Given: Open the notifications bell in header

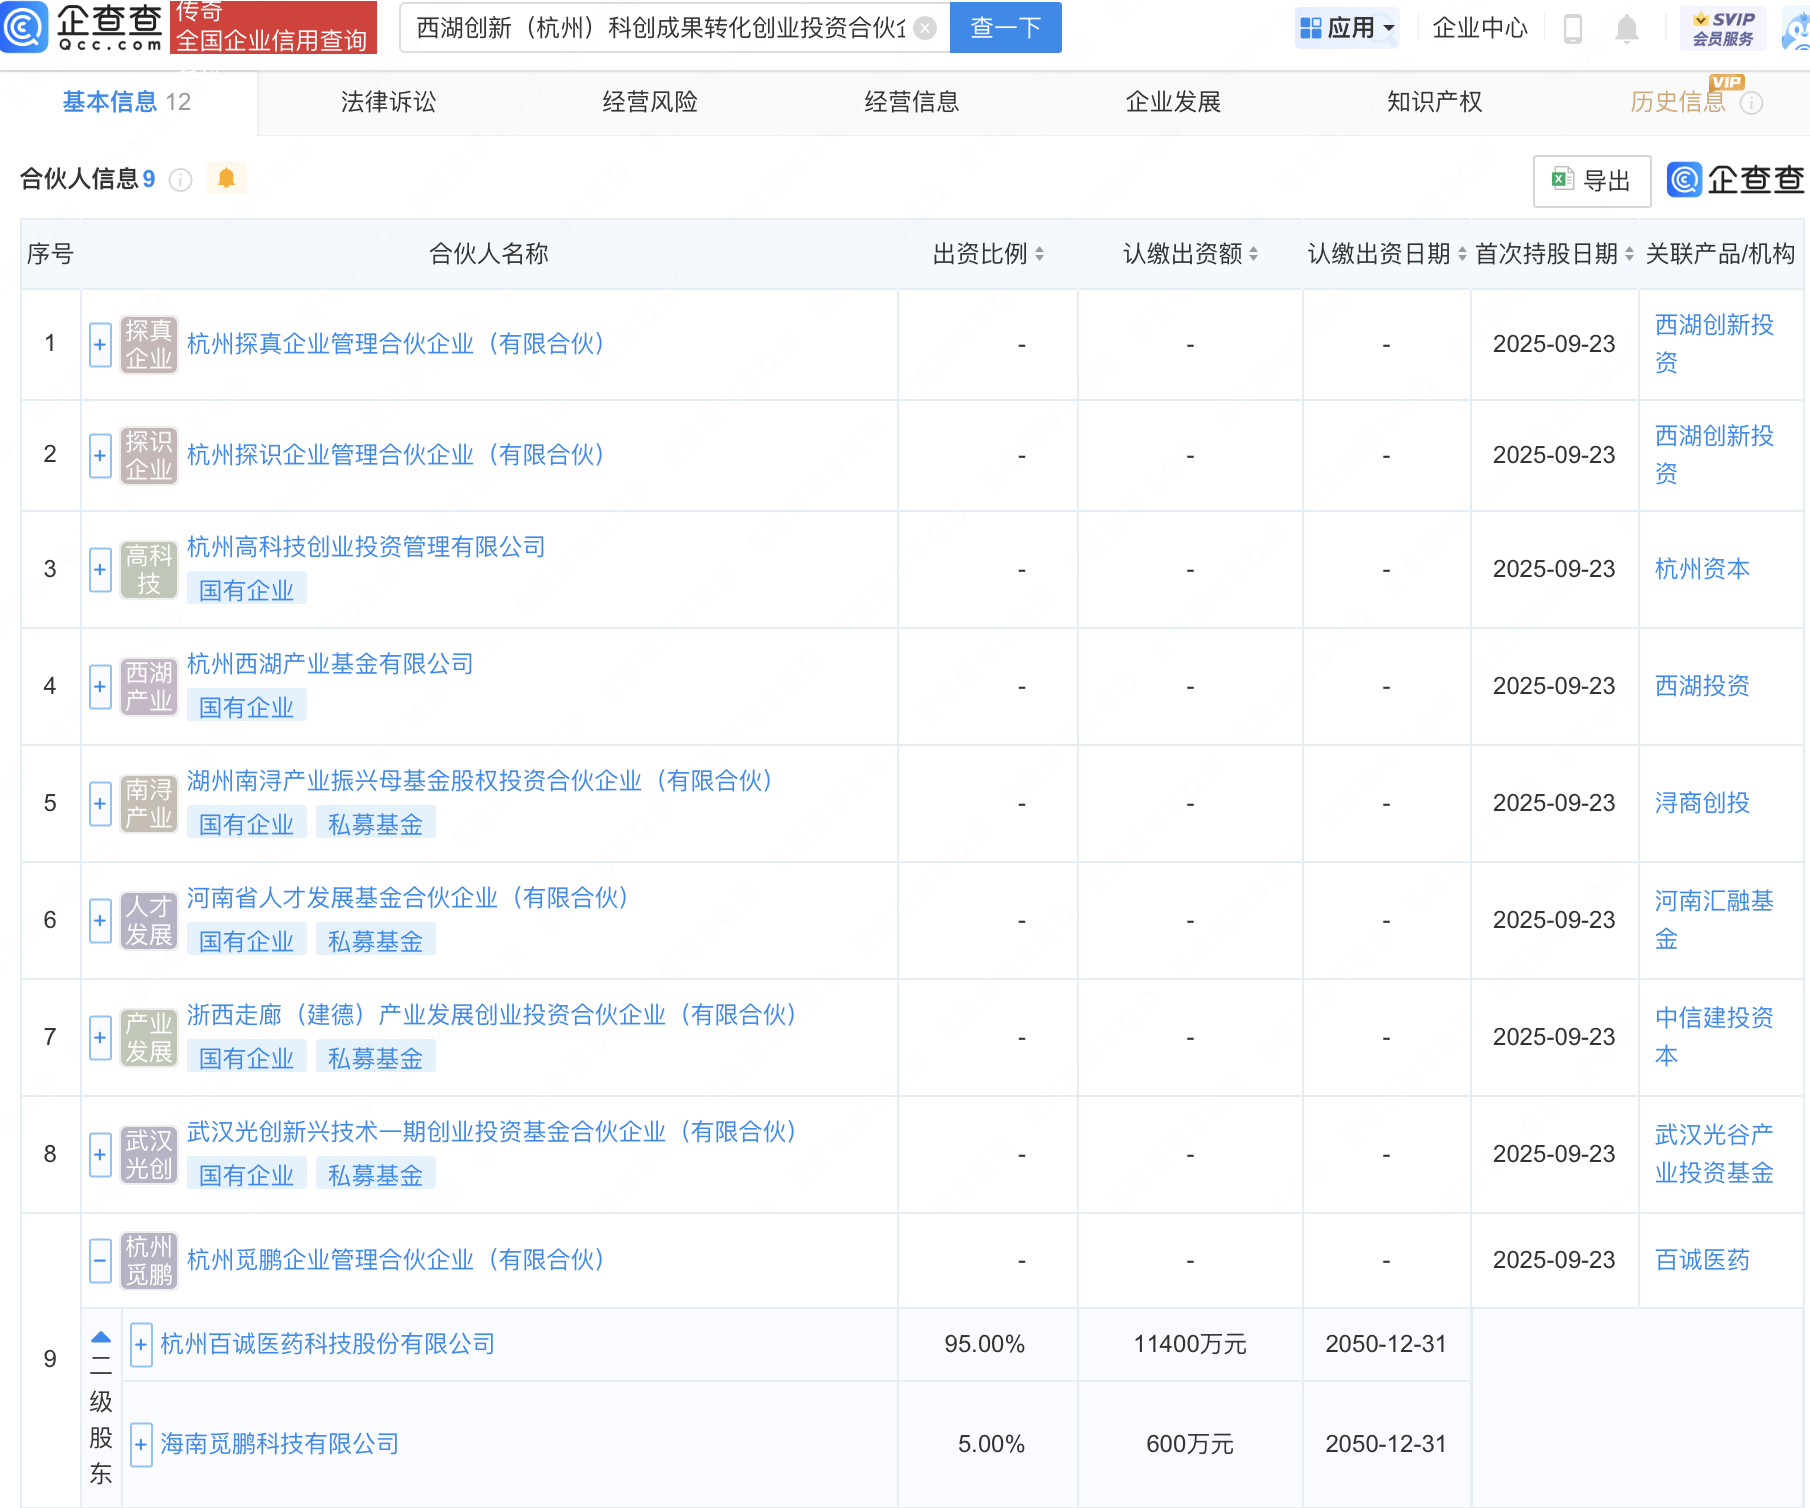Looking at the screenshot, I should pos(1627,28).
